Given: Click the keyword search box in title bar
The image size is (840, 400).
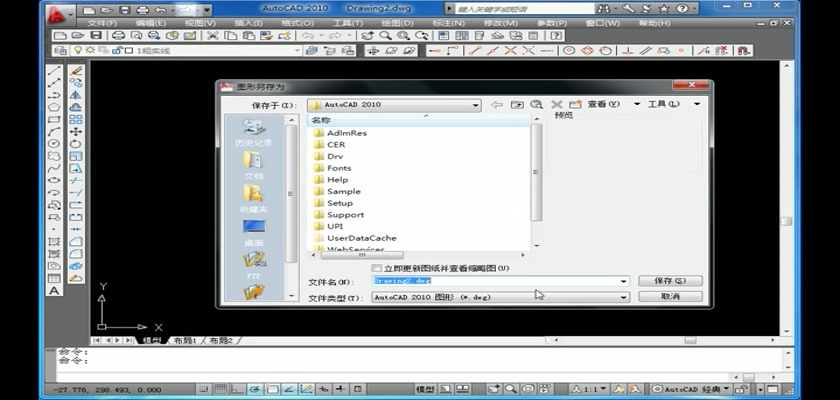Looking at the screenshot, I should (x=524, y=9).
